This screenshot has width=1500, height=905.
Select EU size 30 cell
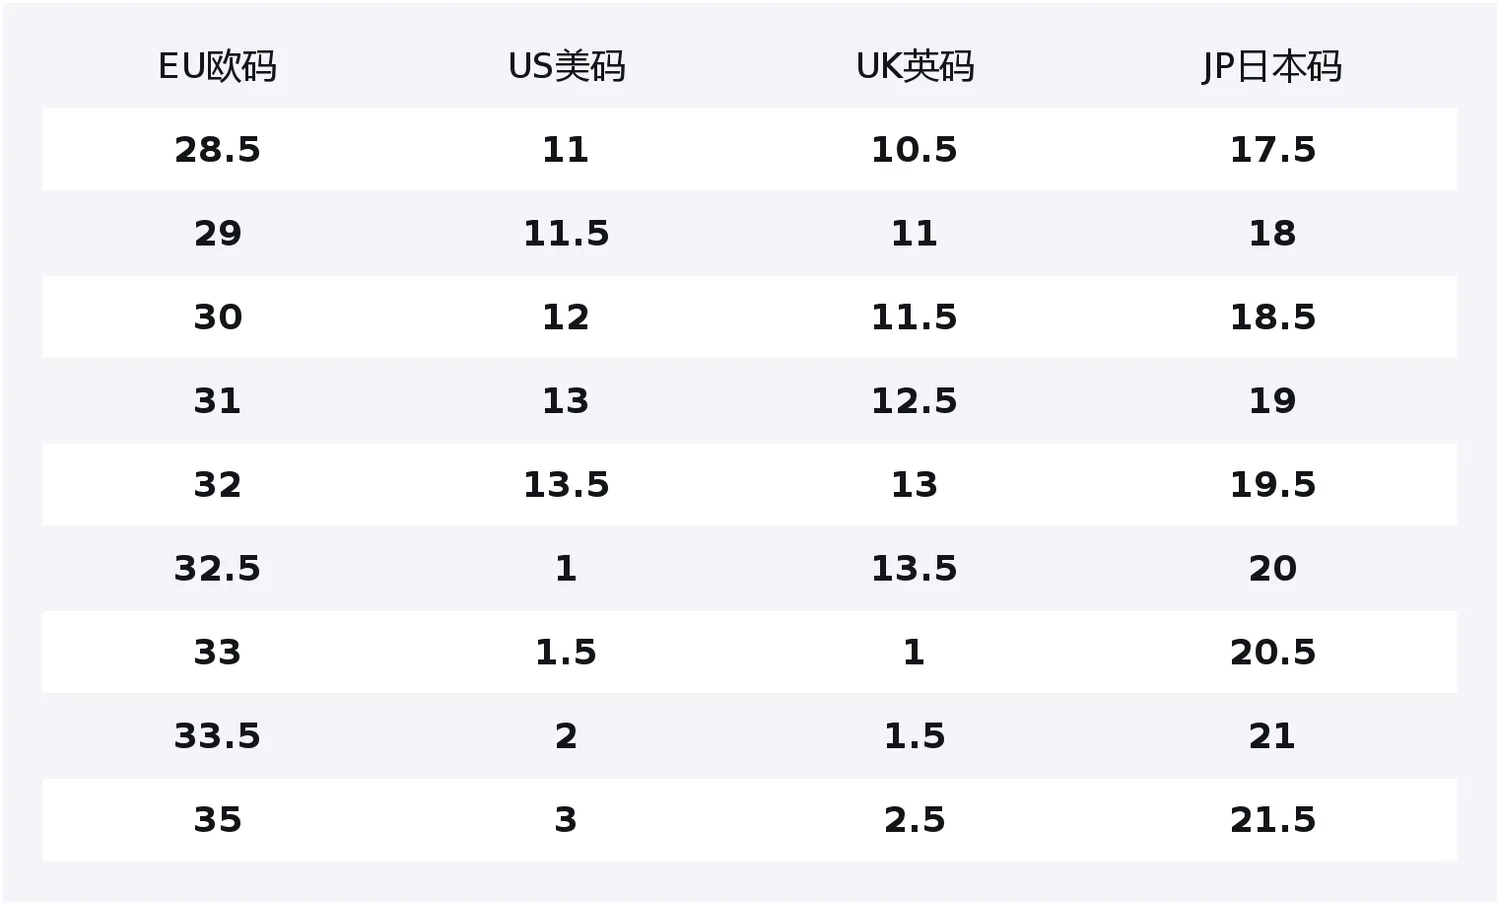(x=217, y=318)
